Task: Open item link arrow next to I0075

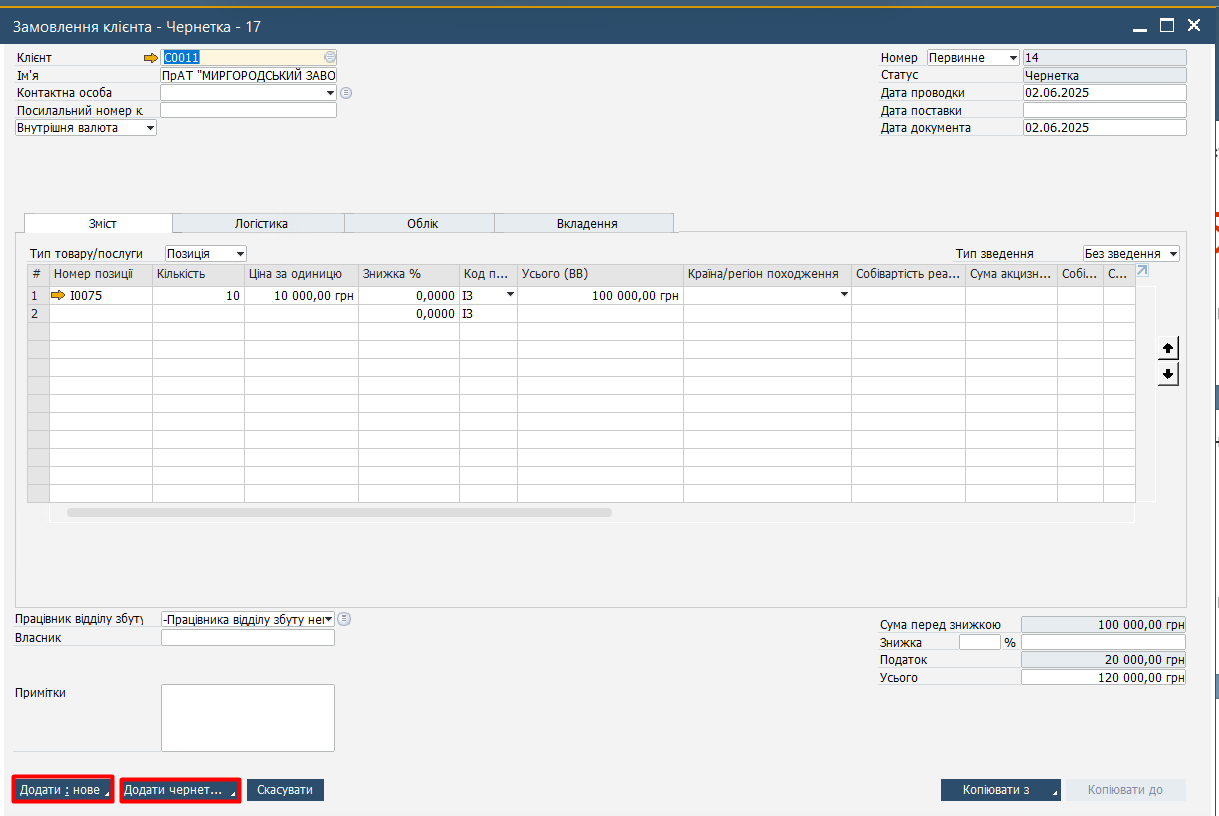Action: pyautogui.click(x=57, y=296)
